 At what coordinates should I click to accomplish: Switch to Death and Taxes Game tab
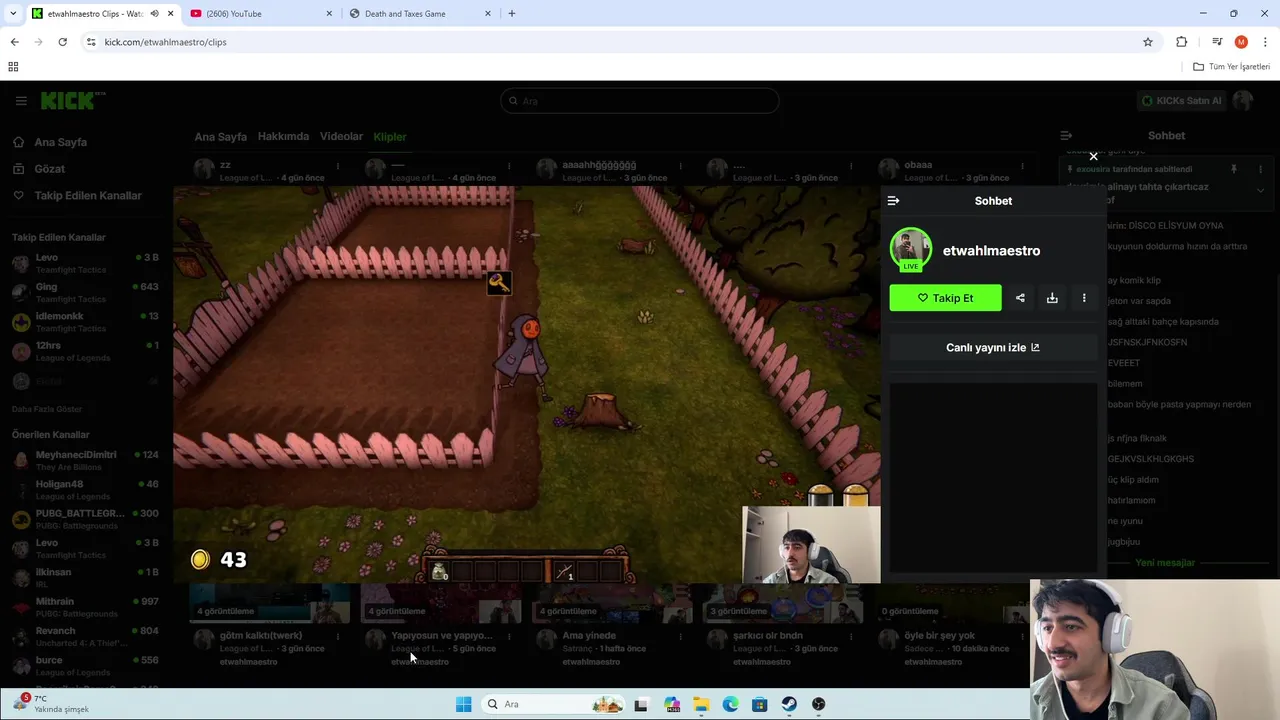(420, 14)
